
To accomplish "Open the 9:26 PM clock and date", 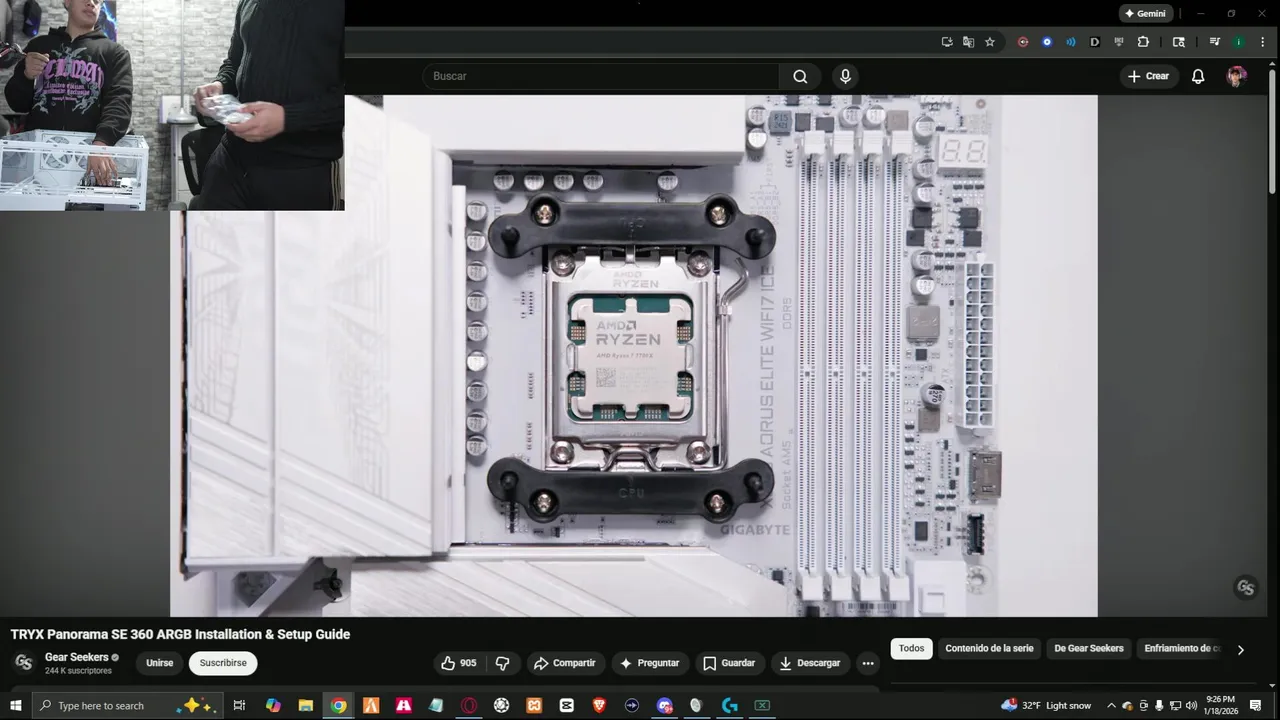I will (x=1220, y=706).
